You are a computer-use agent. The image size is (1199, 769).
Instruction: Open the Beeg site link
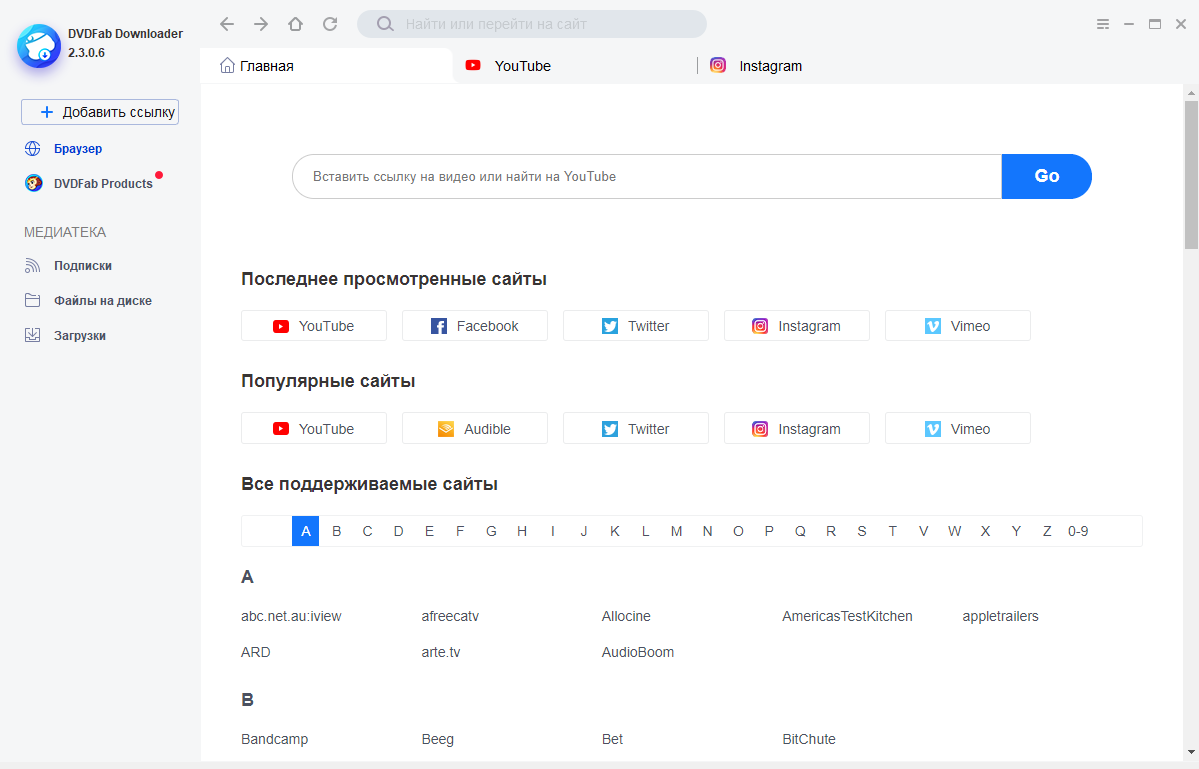[437, 739]
